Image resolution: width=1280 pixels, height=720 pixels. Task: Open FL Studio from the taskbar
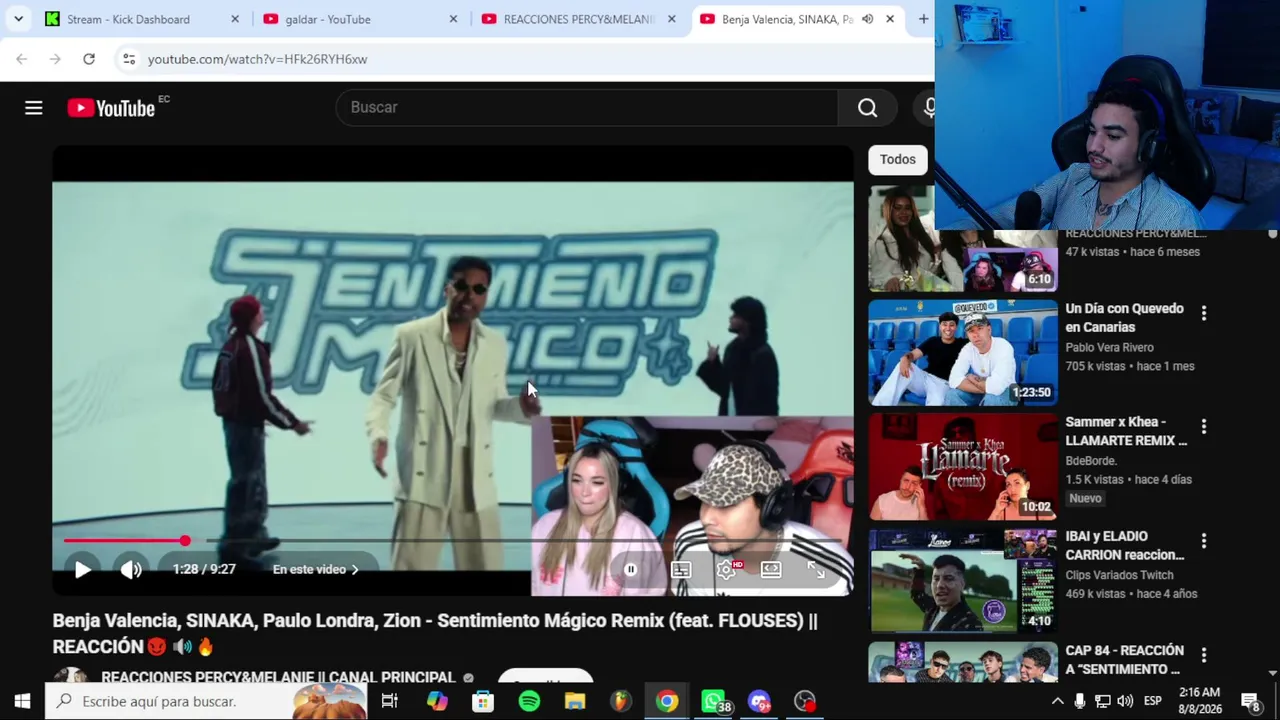(x=621, y=701)
